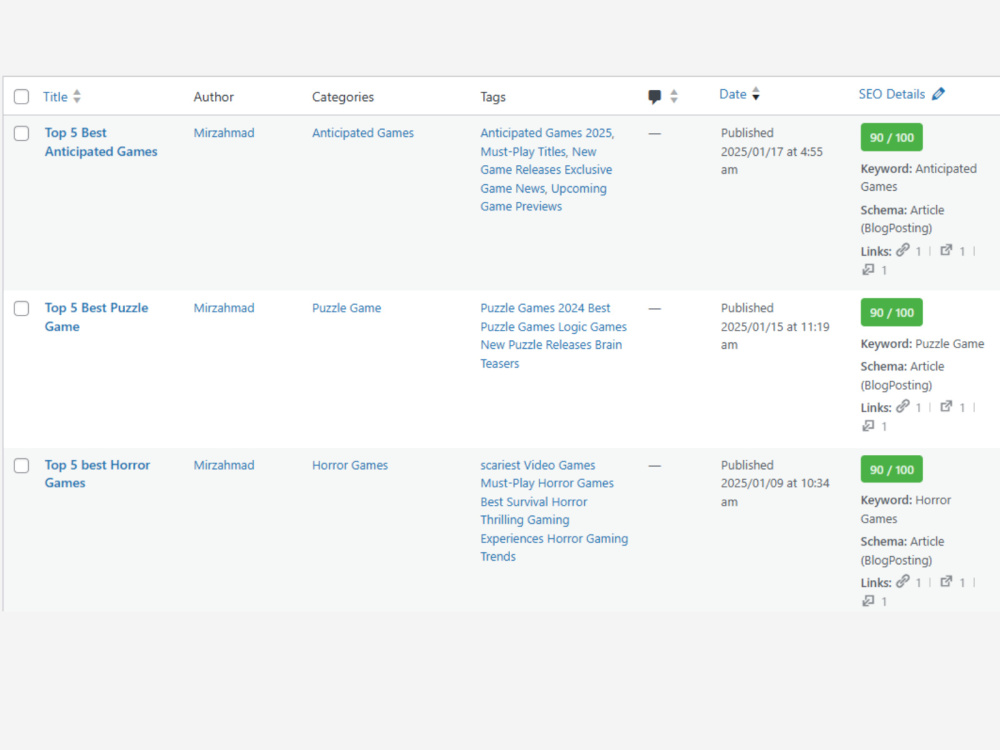Toggle the select-all posts checkbox in header
Image resolution: width=1000 pixels, height=750 pixels.
click(x=22, y=96)
